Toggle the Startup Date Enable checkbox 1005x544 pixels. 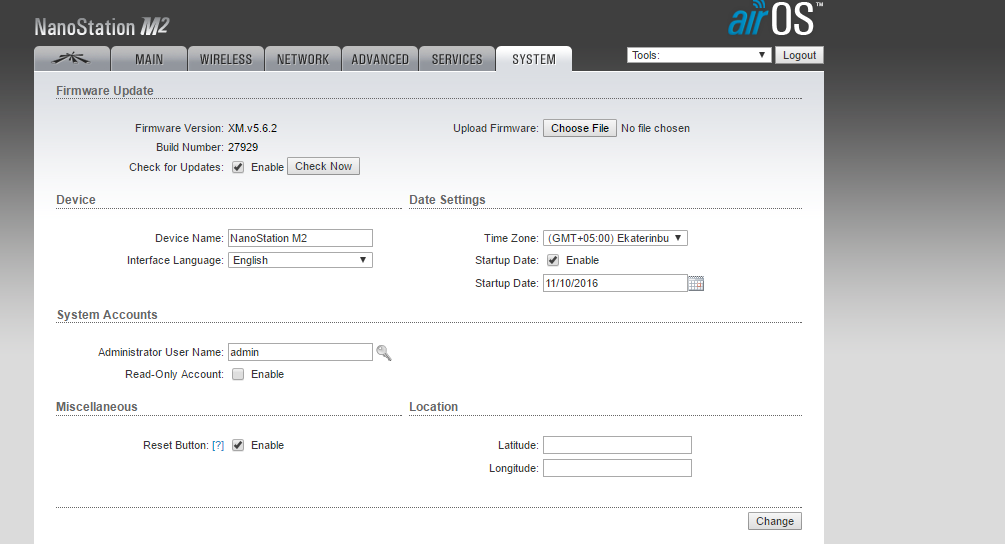point(552,260)
